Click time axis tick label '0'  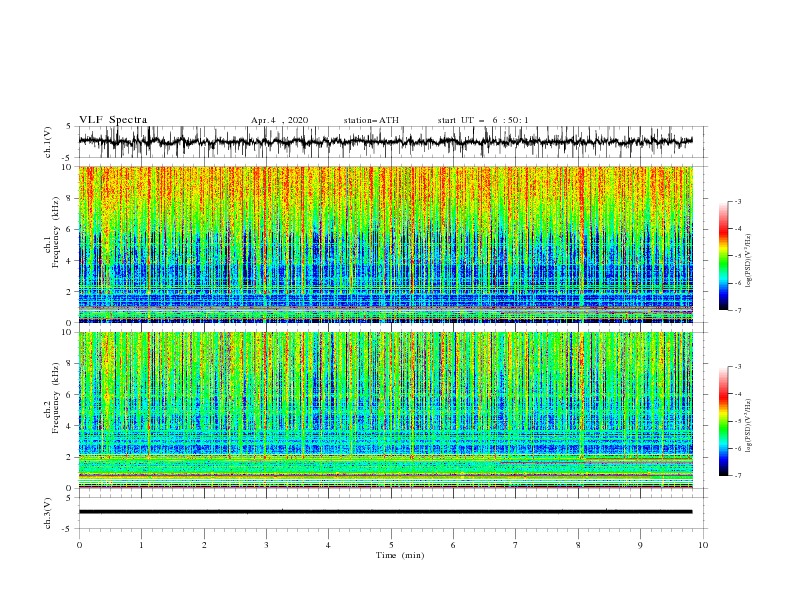(x=79, y=545)
